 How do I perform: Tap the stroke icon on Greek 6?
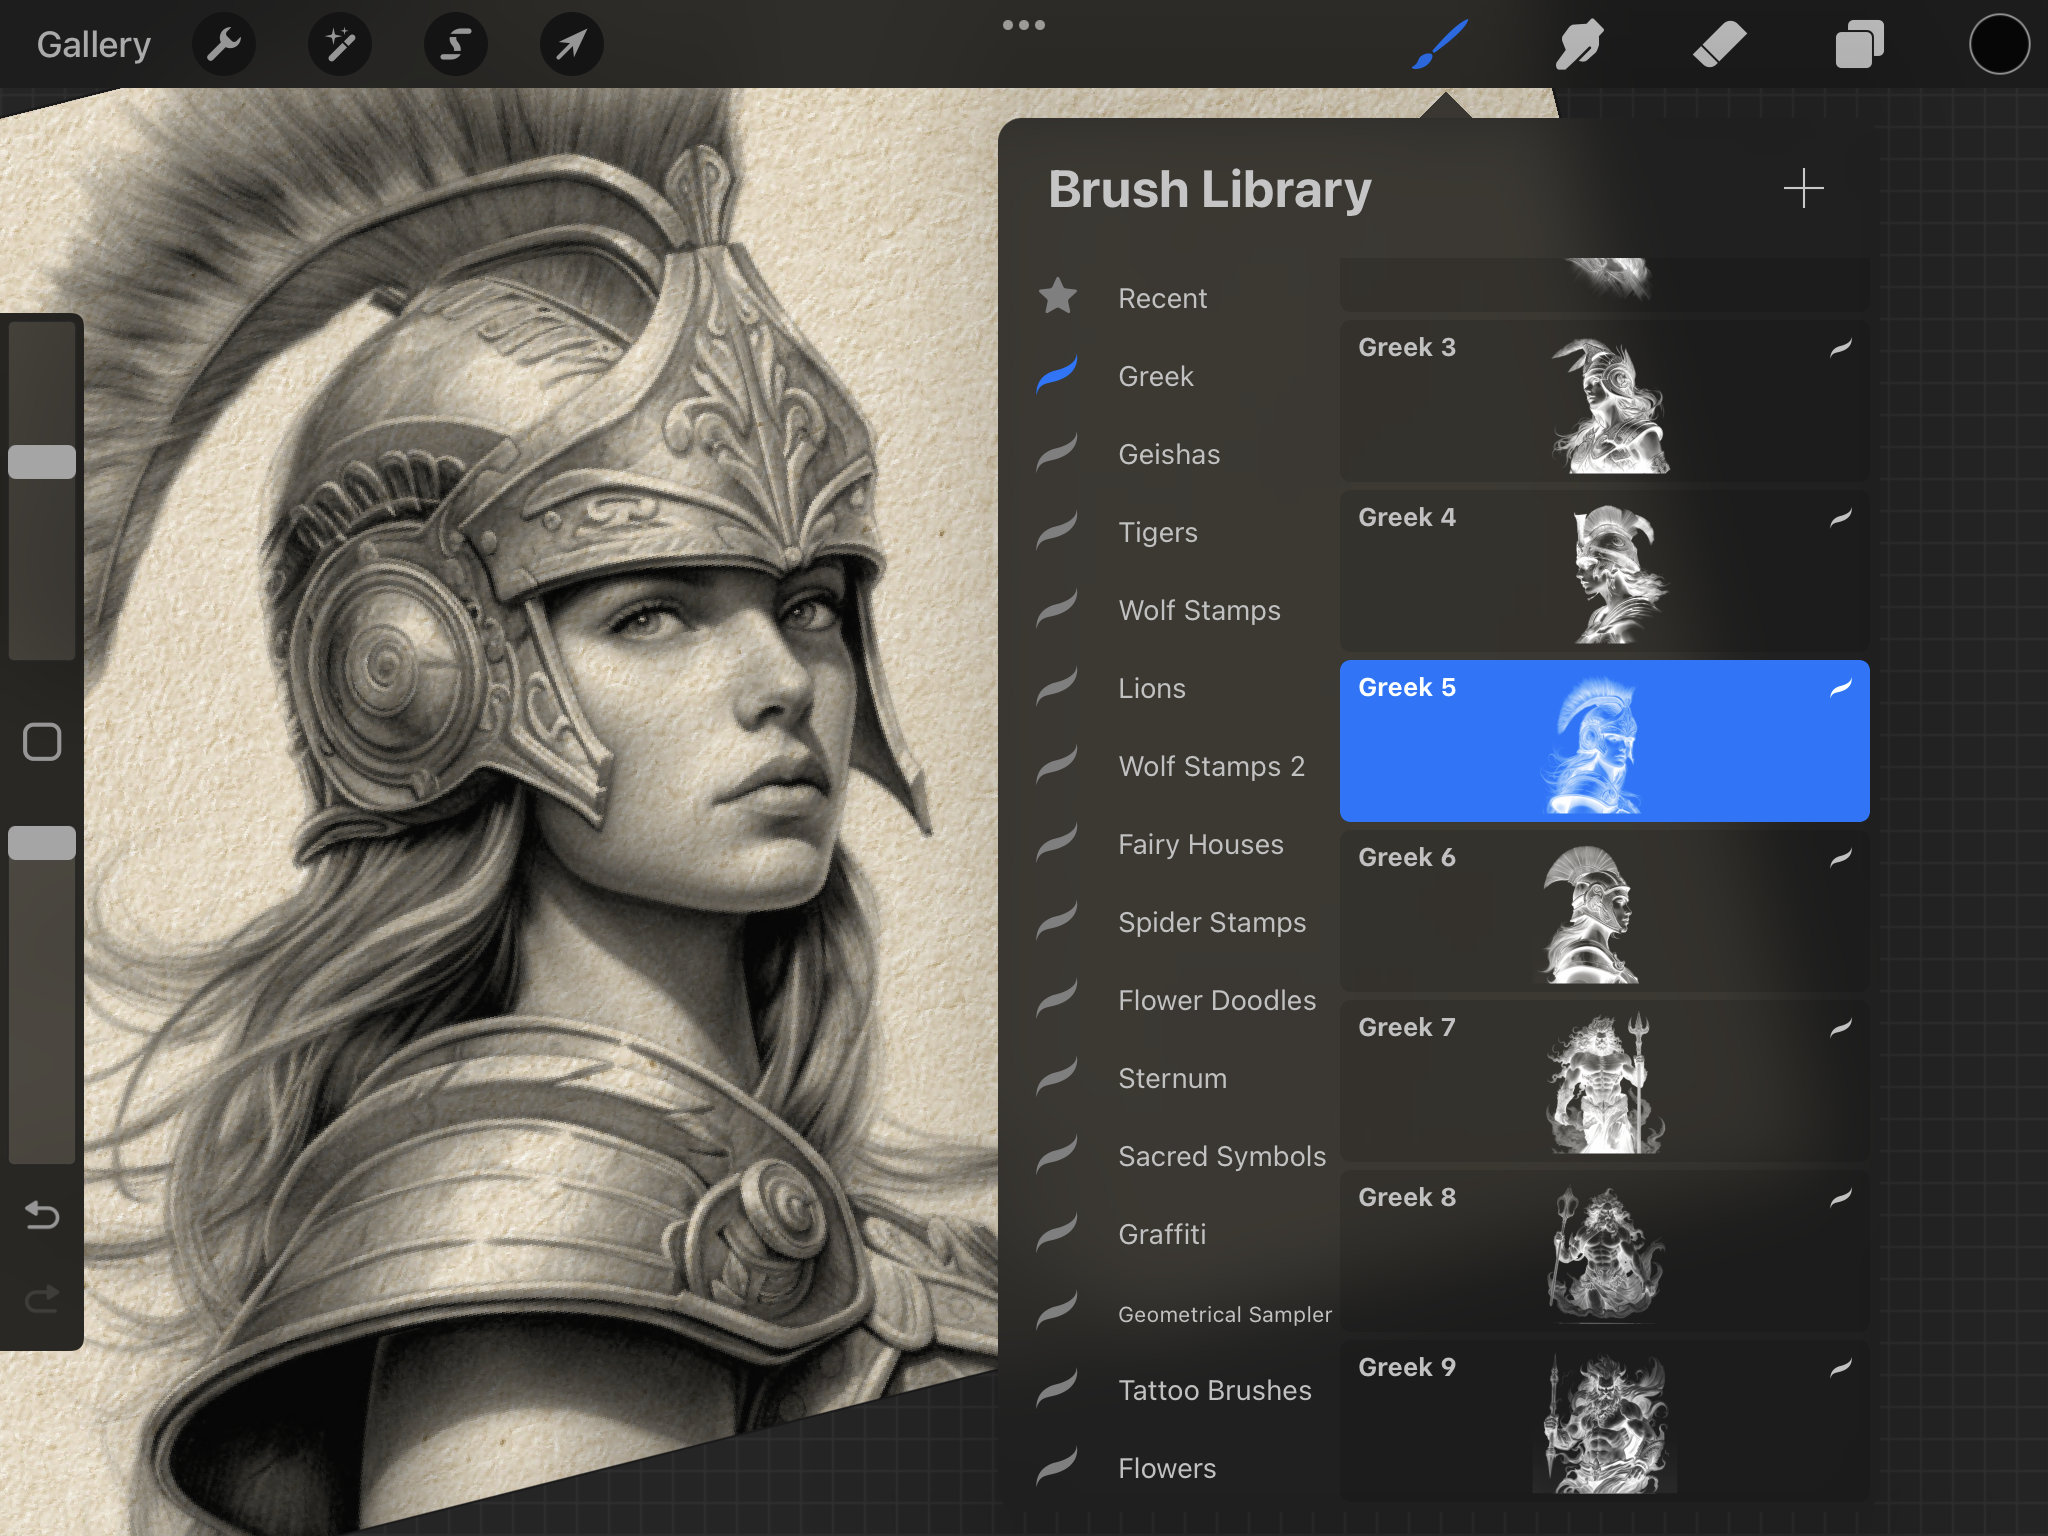1841,857
